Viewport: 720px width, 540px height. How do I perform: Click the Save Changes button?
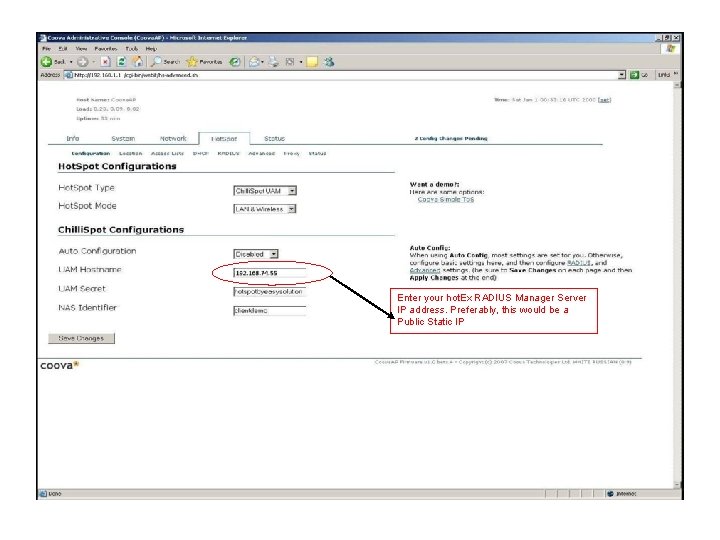81,338
